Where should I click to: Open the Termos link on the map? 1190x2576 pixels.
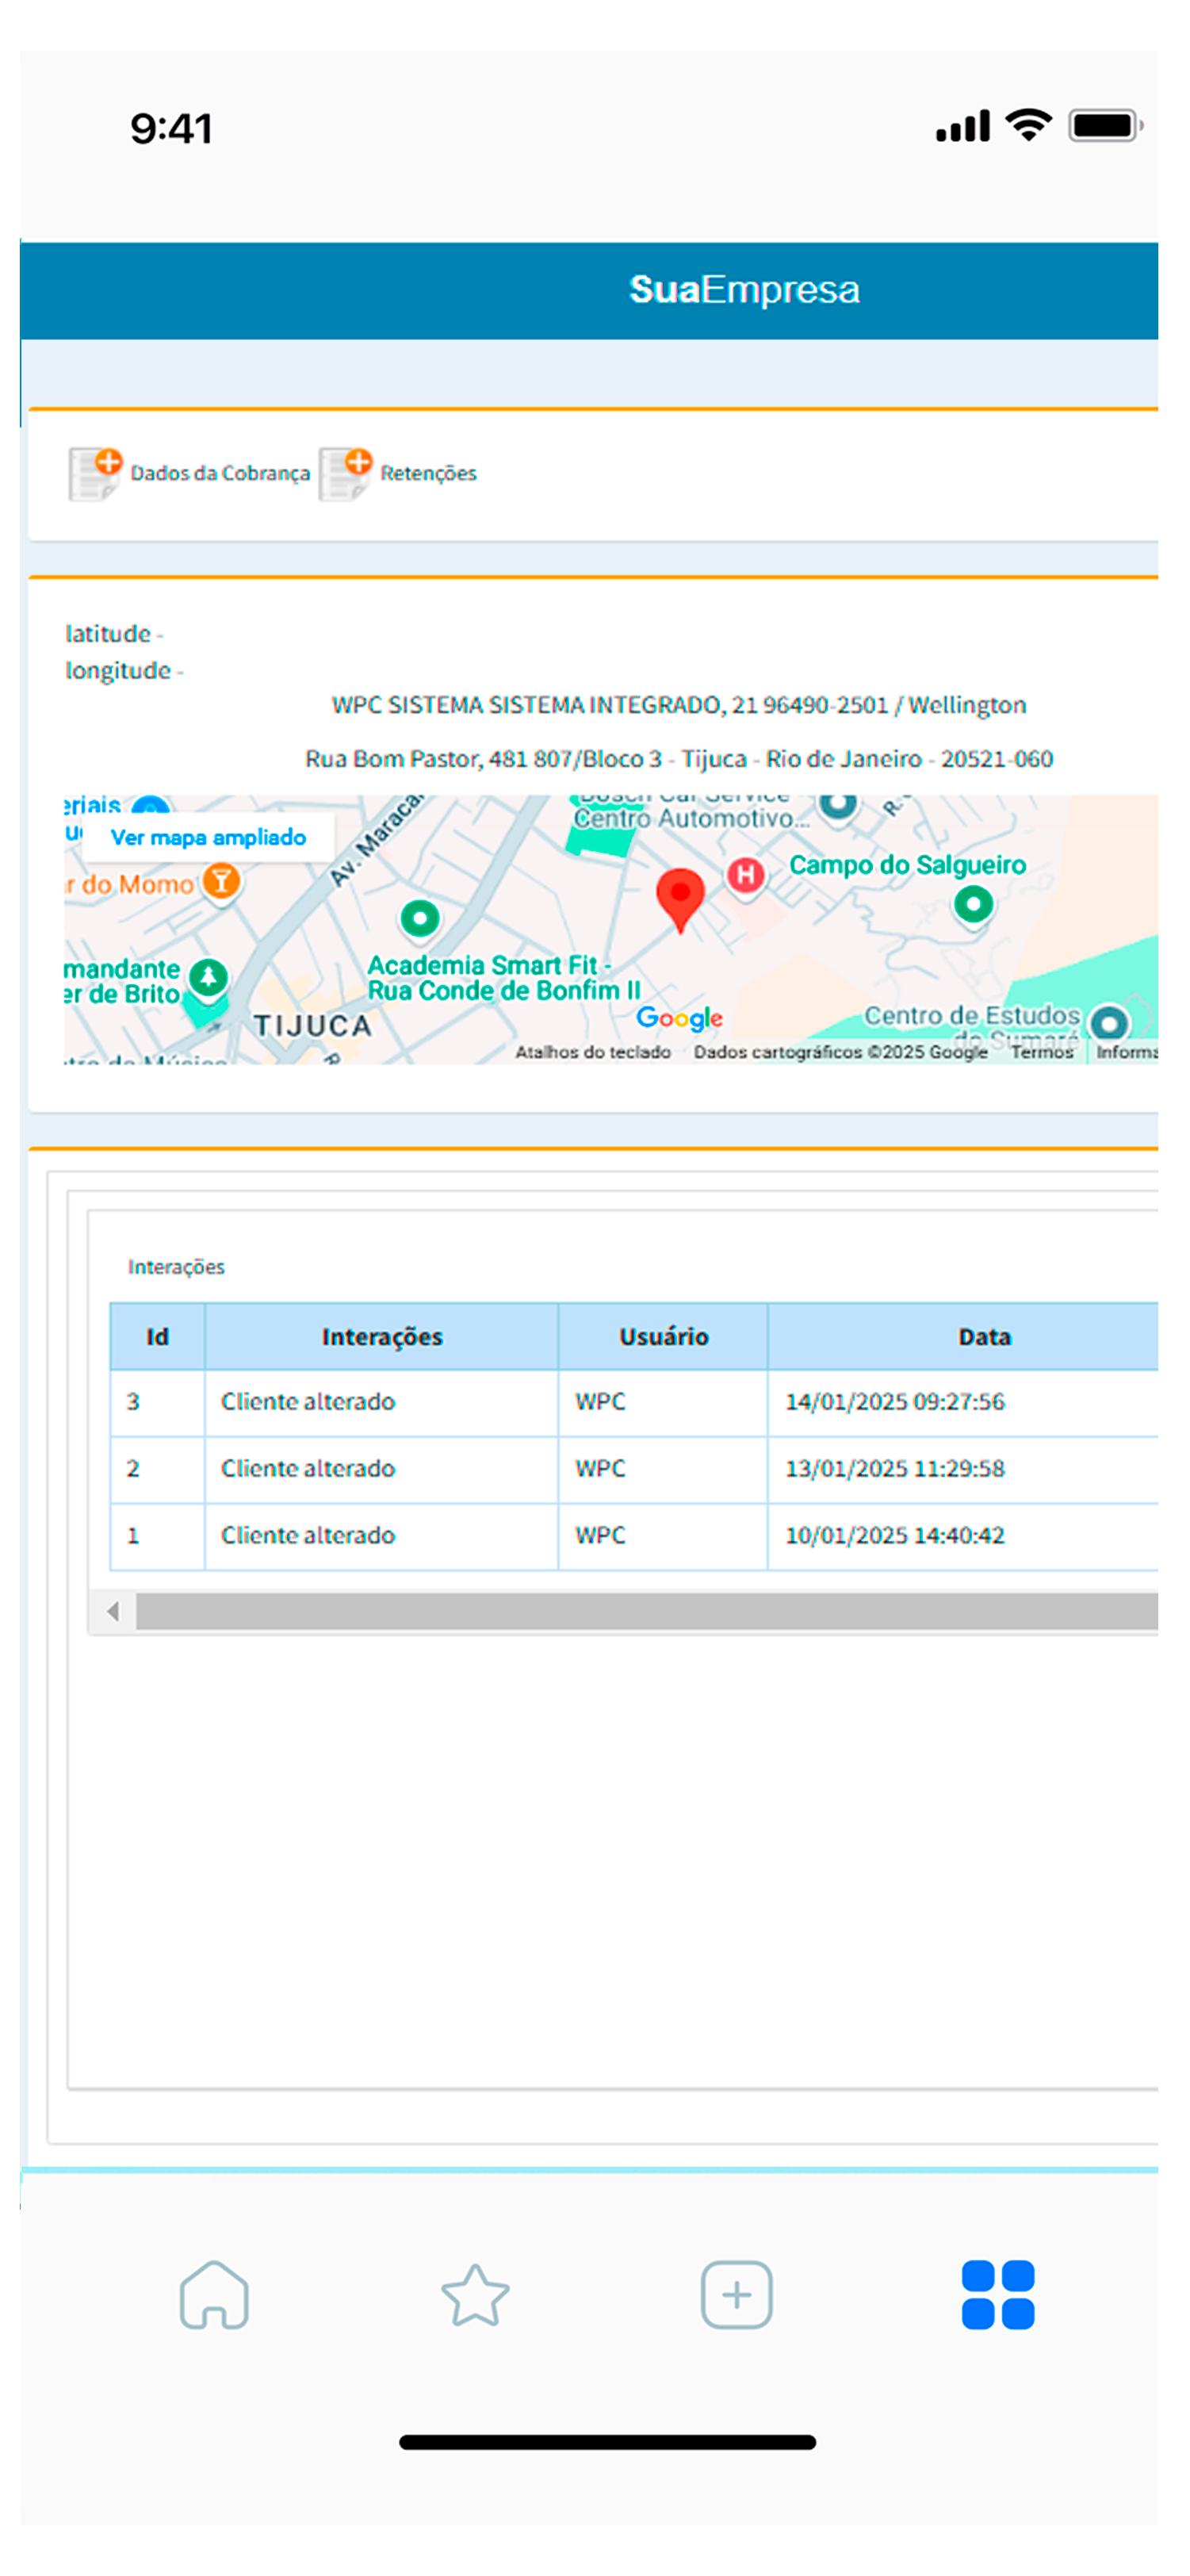(x=1041, y=1052)
